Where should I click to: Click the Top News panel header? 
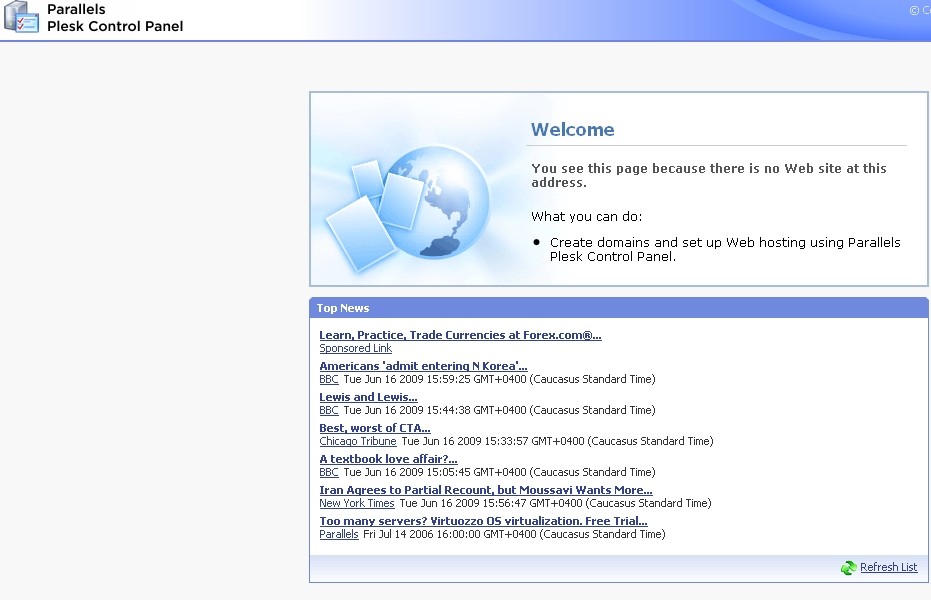(343, 308)
